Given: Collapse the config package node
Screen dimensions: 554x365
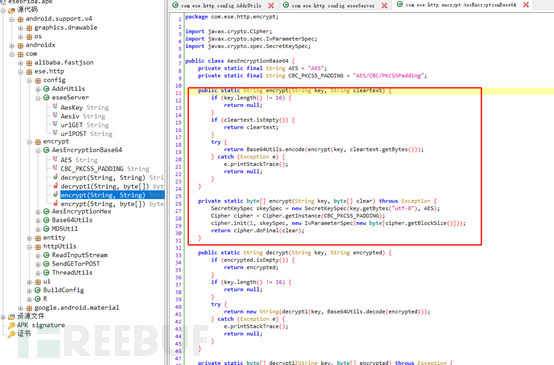Looking at the screenshot, I should click(29, 81).
